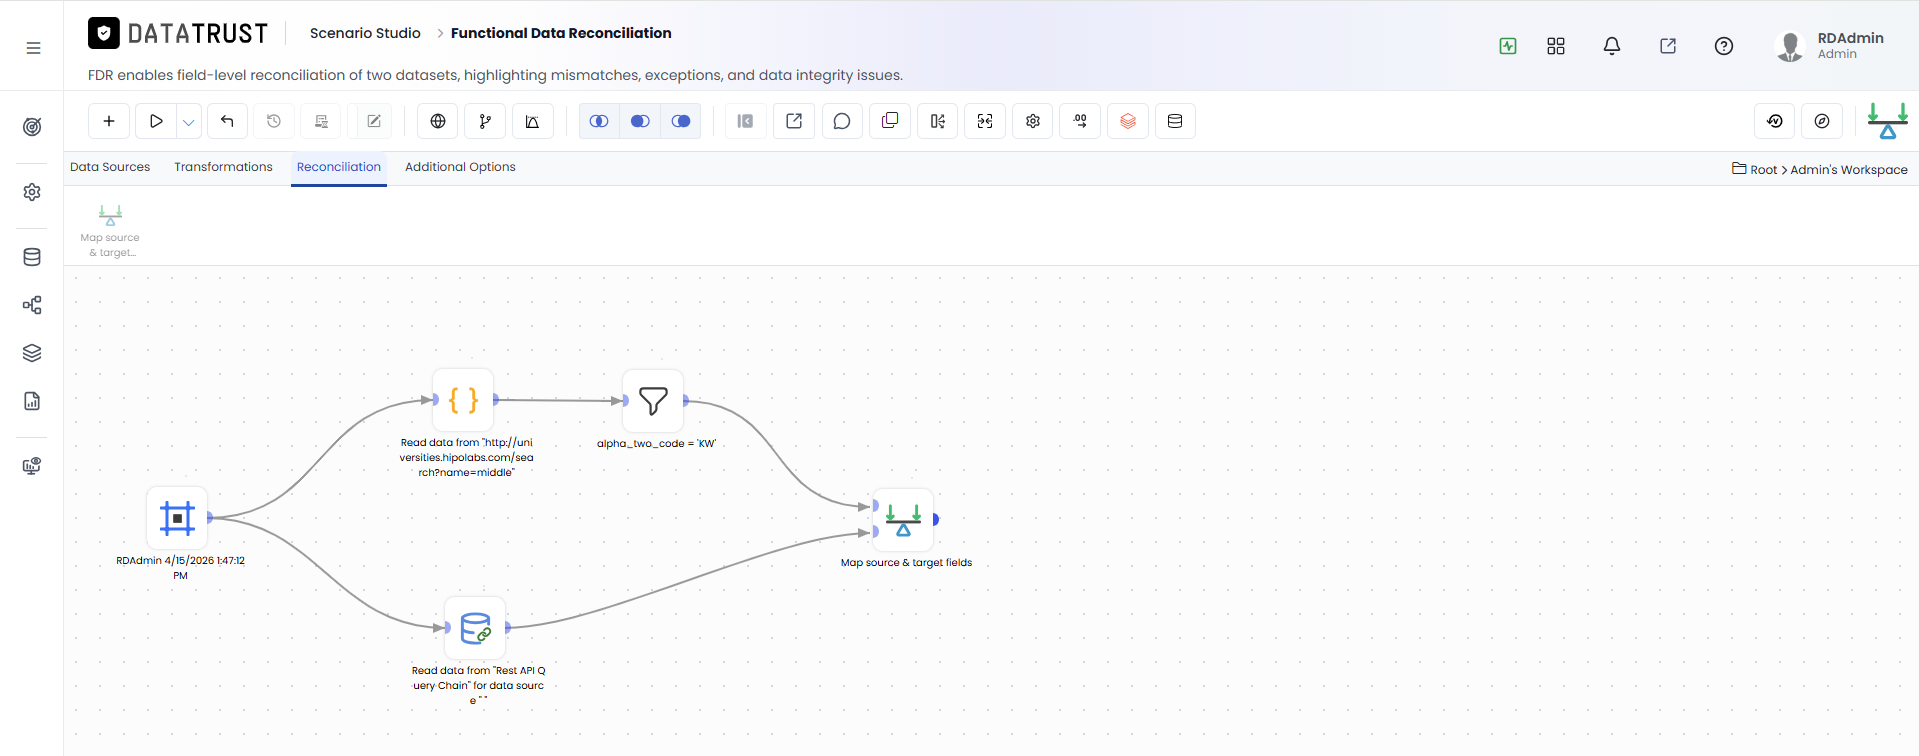Select the first overlapping-circles join toggle
Viewport: 1919px width, 756px height.
(599, 121)
